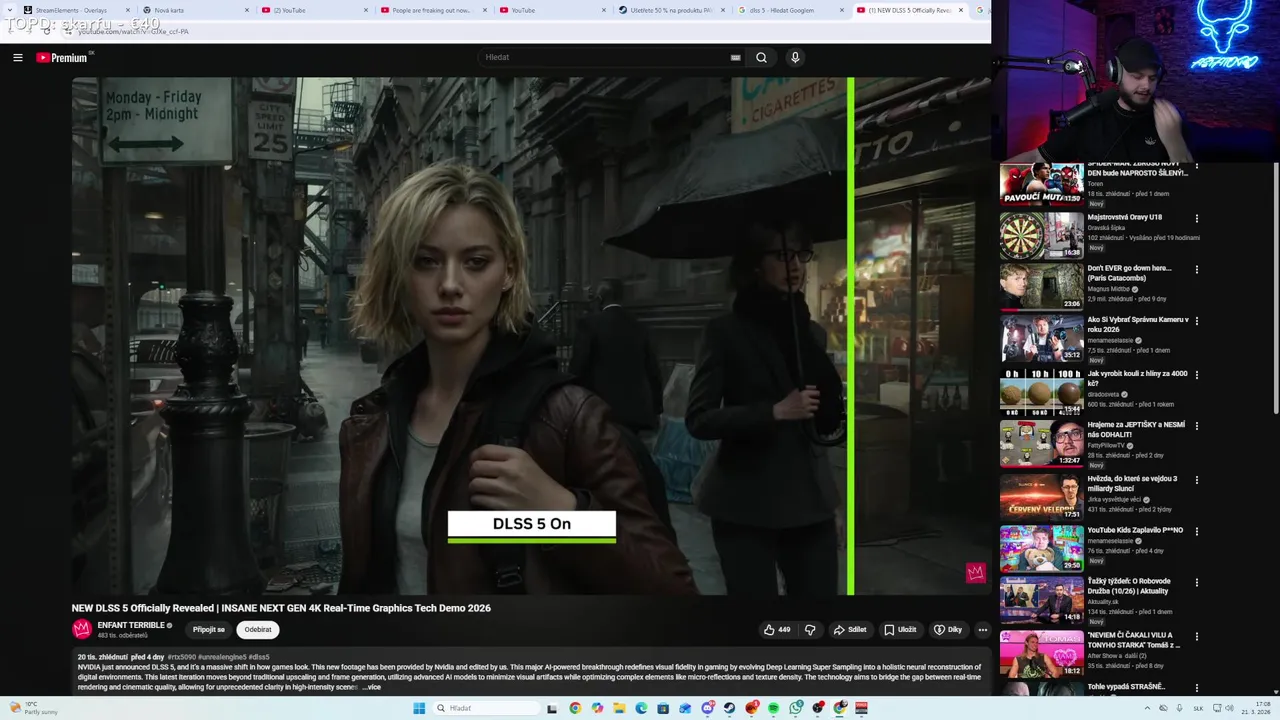The image size is (1280, 720).
Task: Open NEVIEM ČI ČAKAL VILU video title
Action: pos(1134,640)
